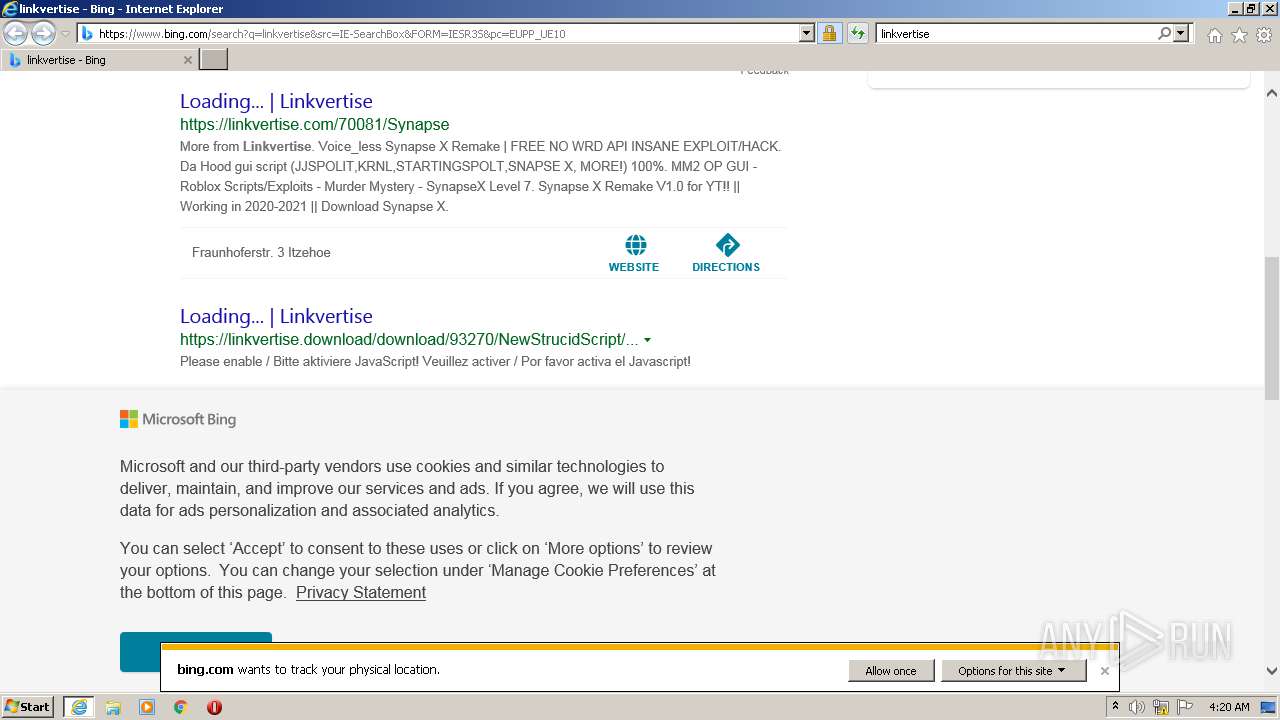Go back with the IE back arrow
The width and height of the screenshot is (1280, 720).
click(x=16, y=33)
